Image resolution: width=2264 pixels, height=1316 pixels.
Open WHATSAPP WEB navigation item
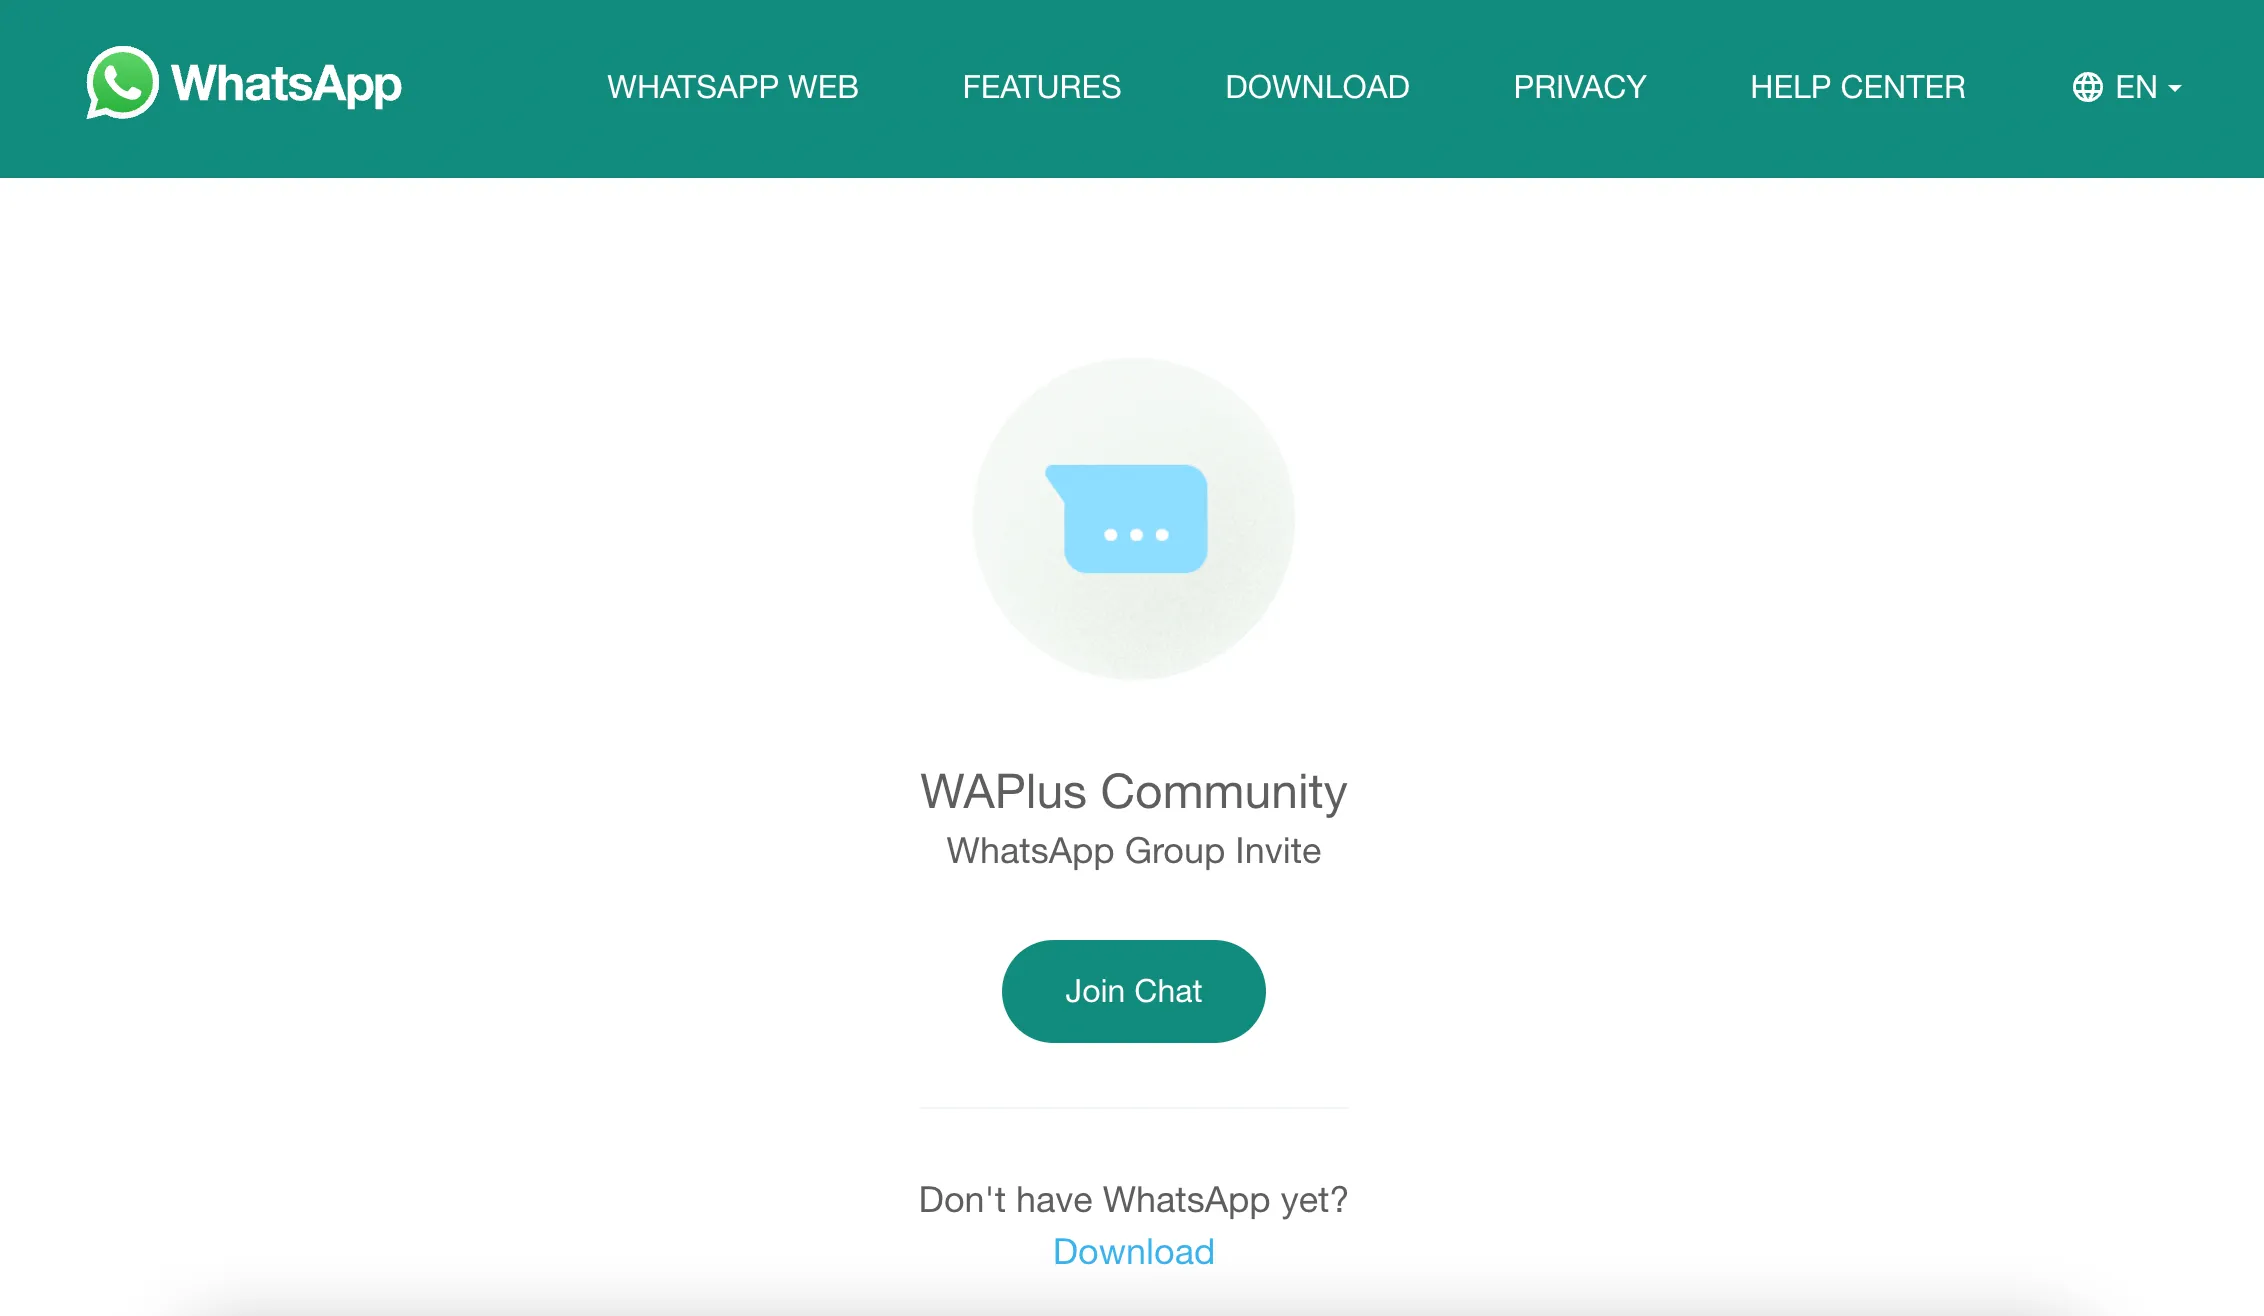(735, 86)
